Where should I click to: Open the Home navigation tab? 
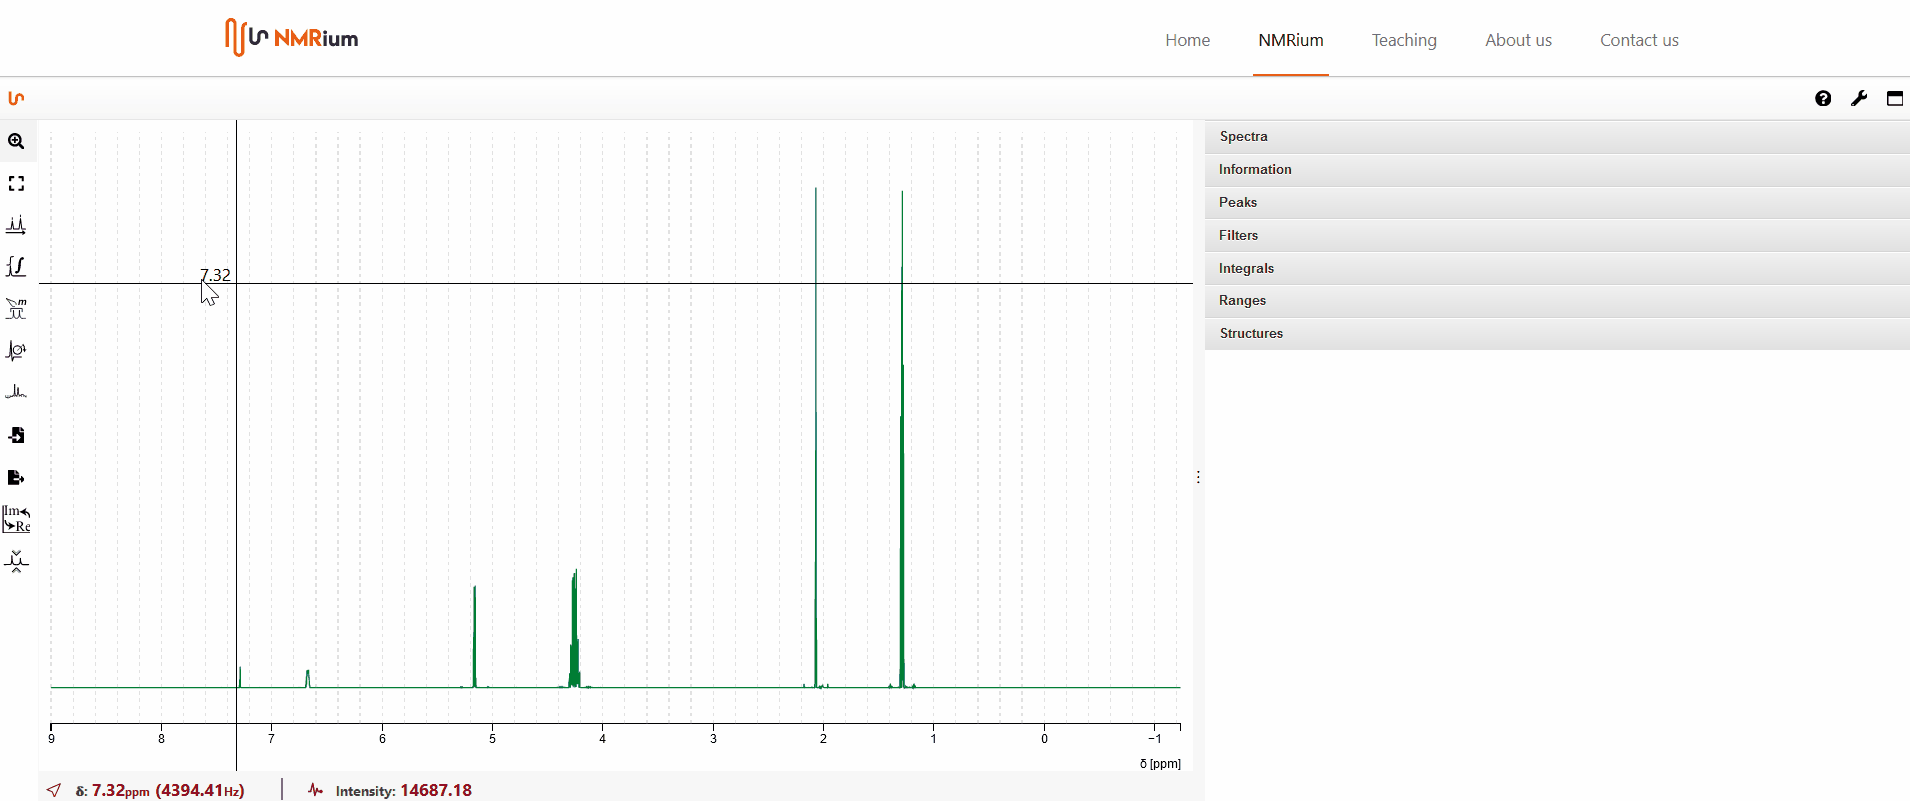point(1187,40)
